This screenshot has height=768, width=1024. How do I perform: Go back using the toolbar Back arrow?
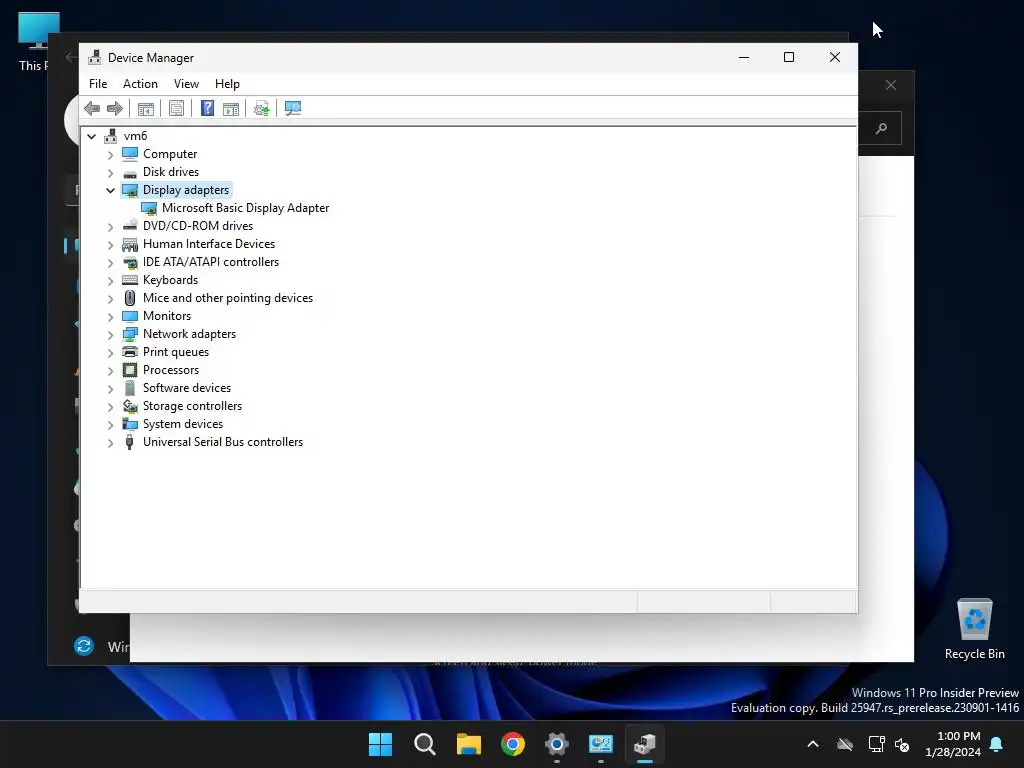(92, 108)
